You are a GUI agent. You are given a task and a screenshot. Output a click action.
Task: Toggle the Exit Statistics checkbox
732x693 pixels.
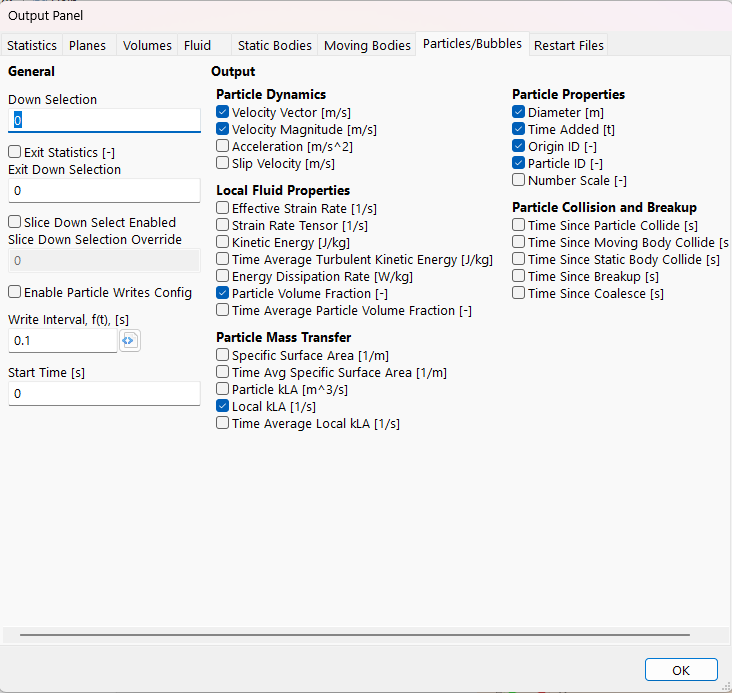coord(15,153)
